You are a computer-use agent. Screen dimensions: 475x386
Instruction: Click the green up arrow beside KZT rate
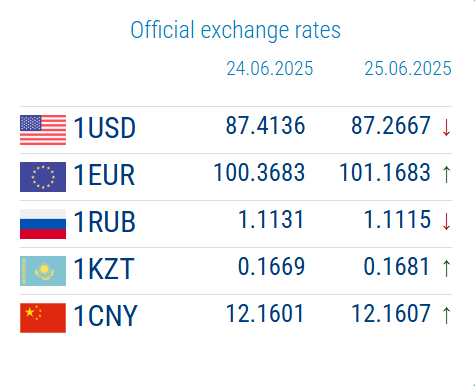pyautogui.click(x=446, y=268)
